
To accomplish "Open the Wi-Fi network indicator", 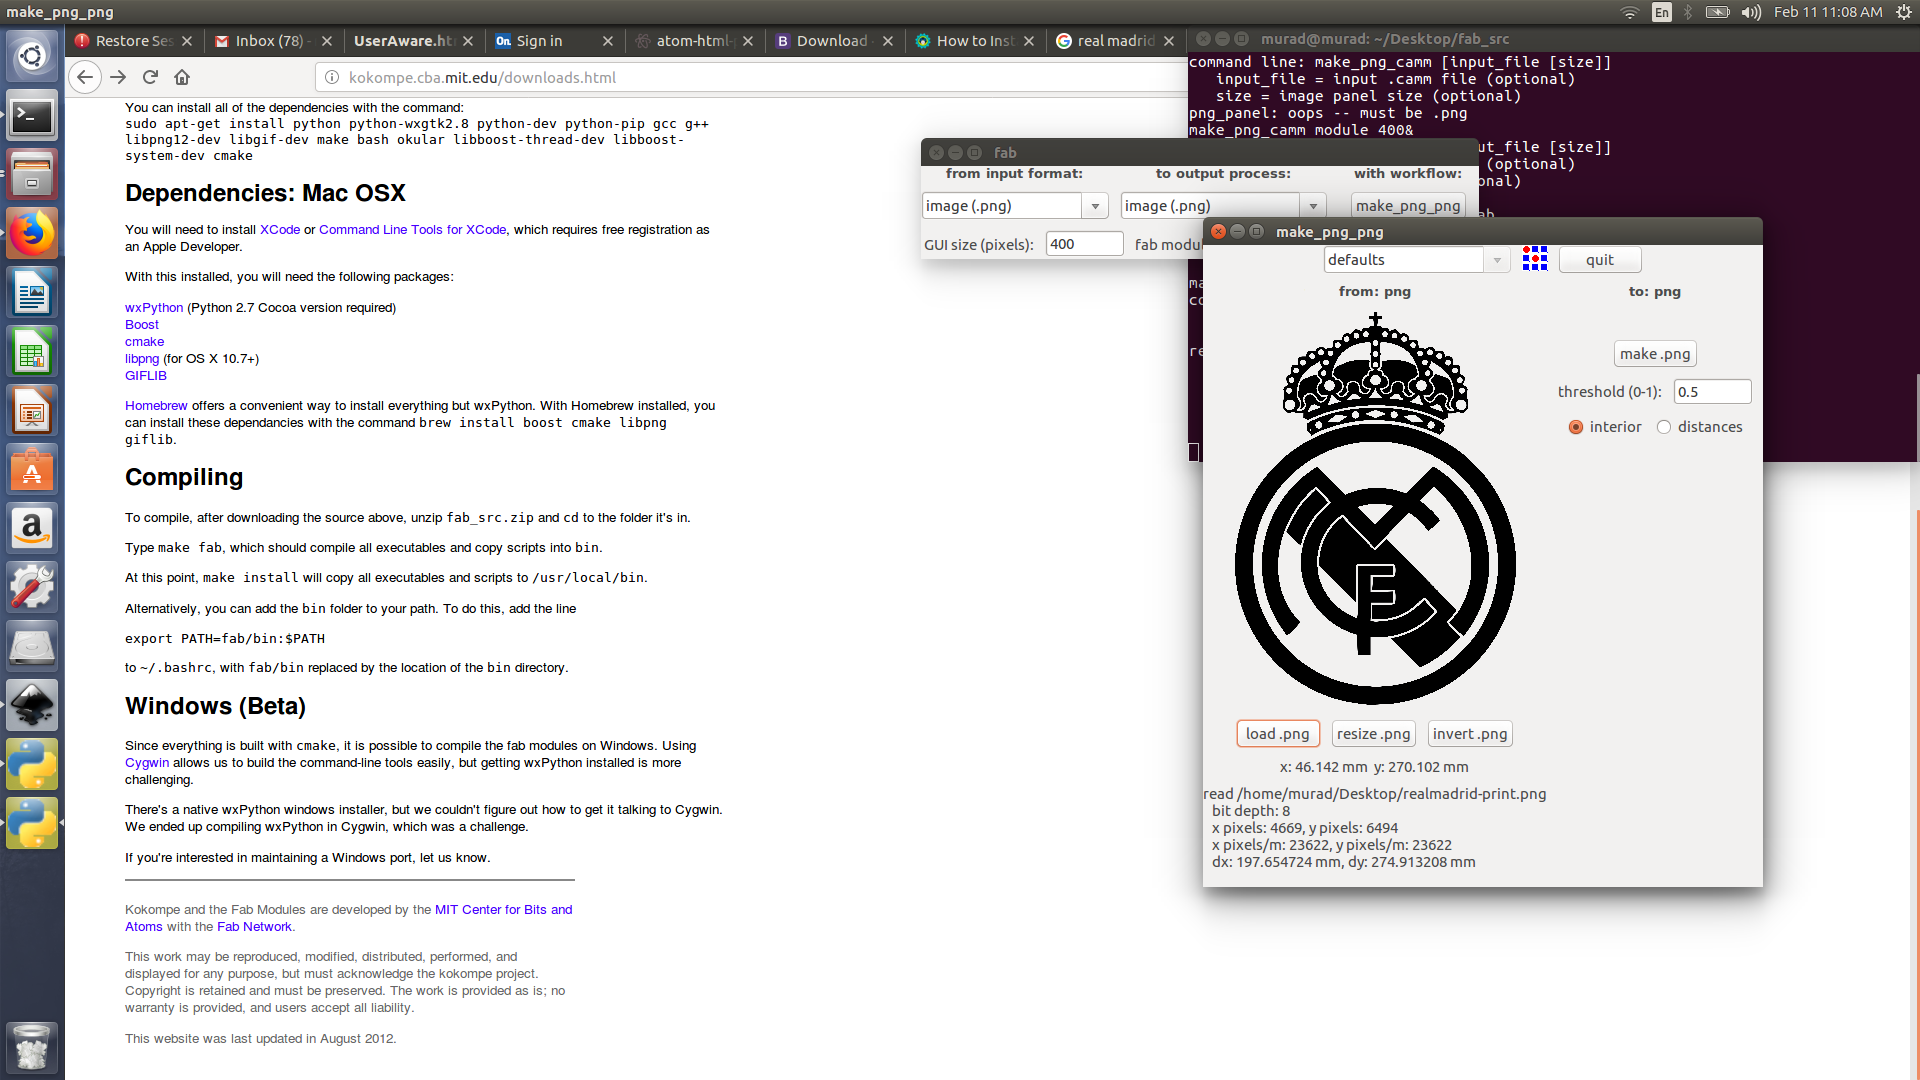I will coord(1629,12).
